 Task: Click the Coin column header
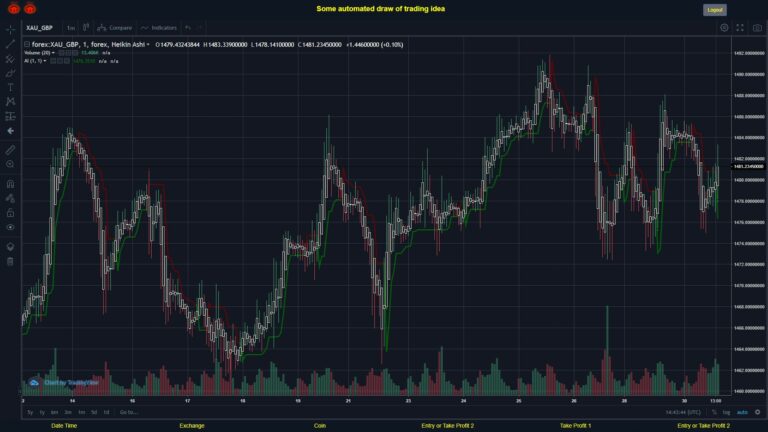tap(320, 426)
